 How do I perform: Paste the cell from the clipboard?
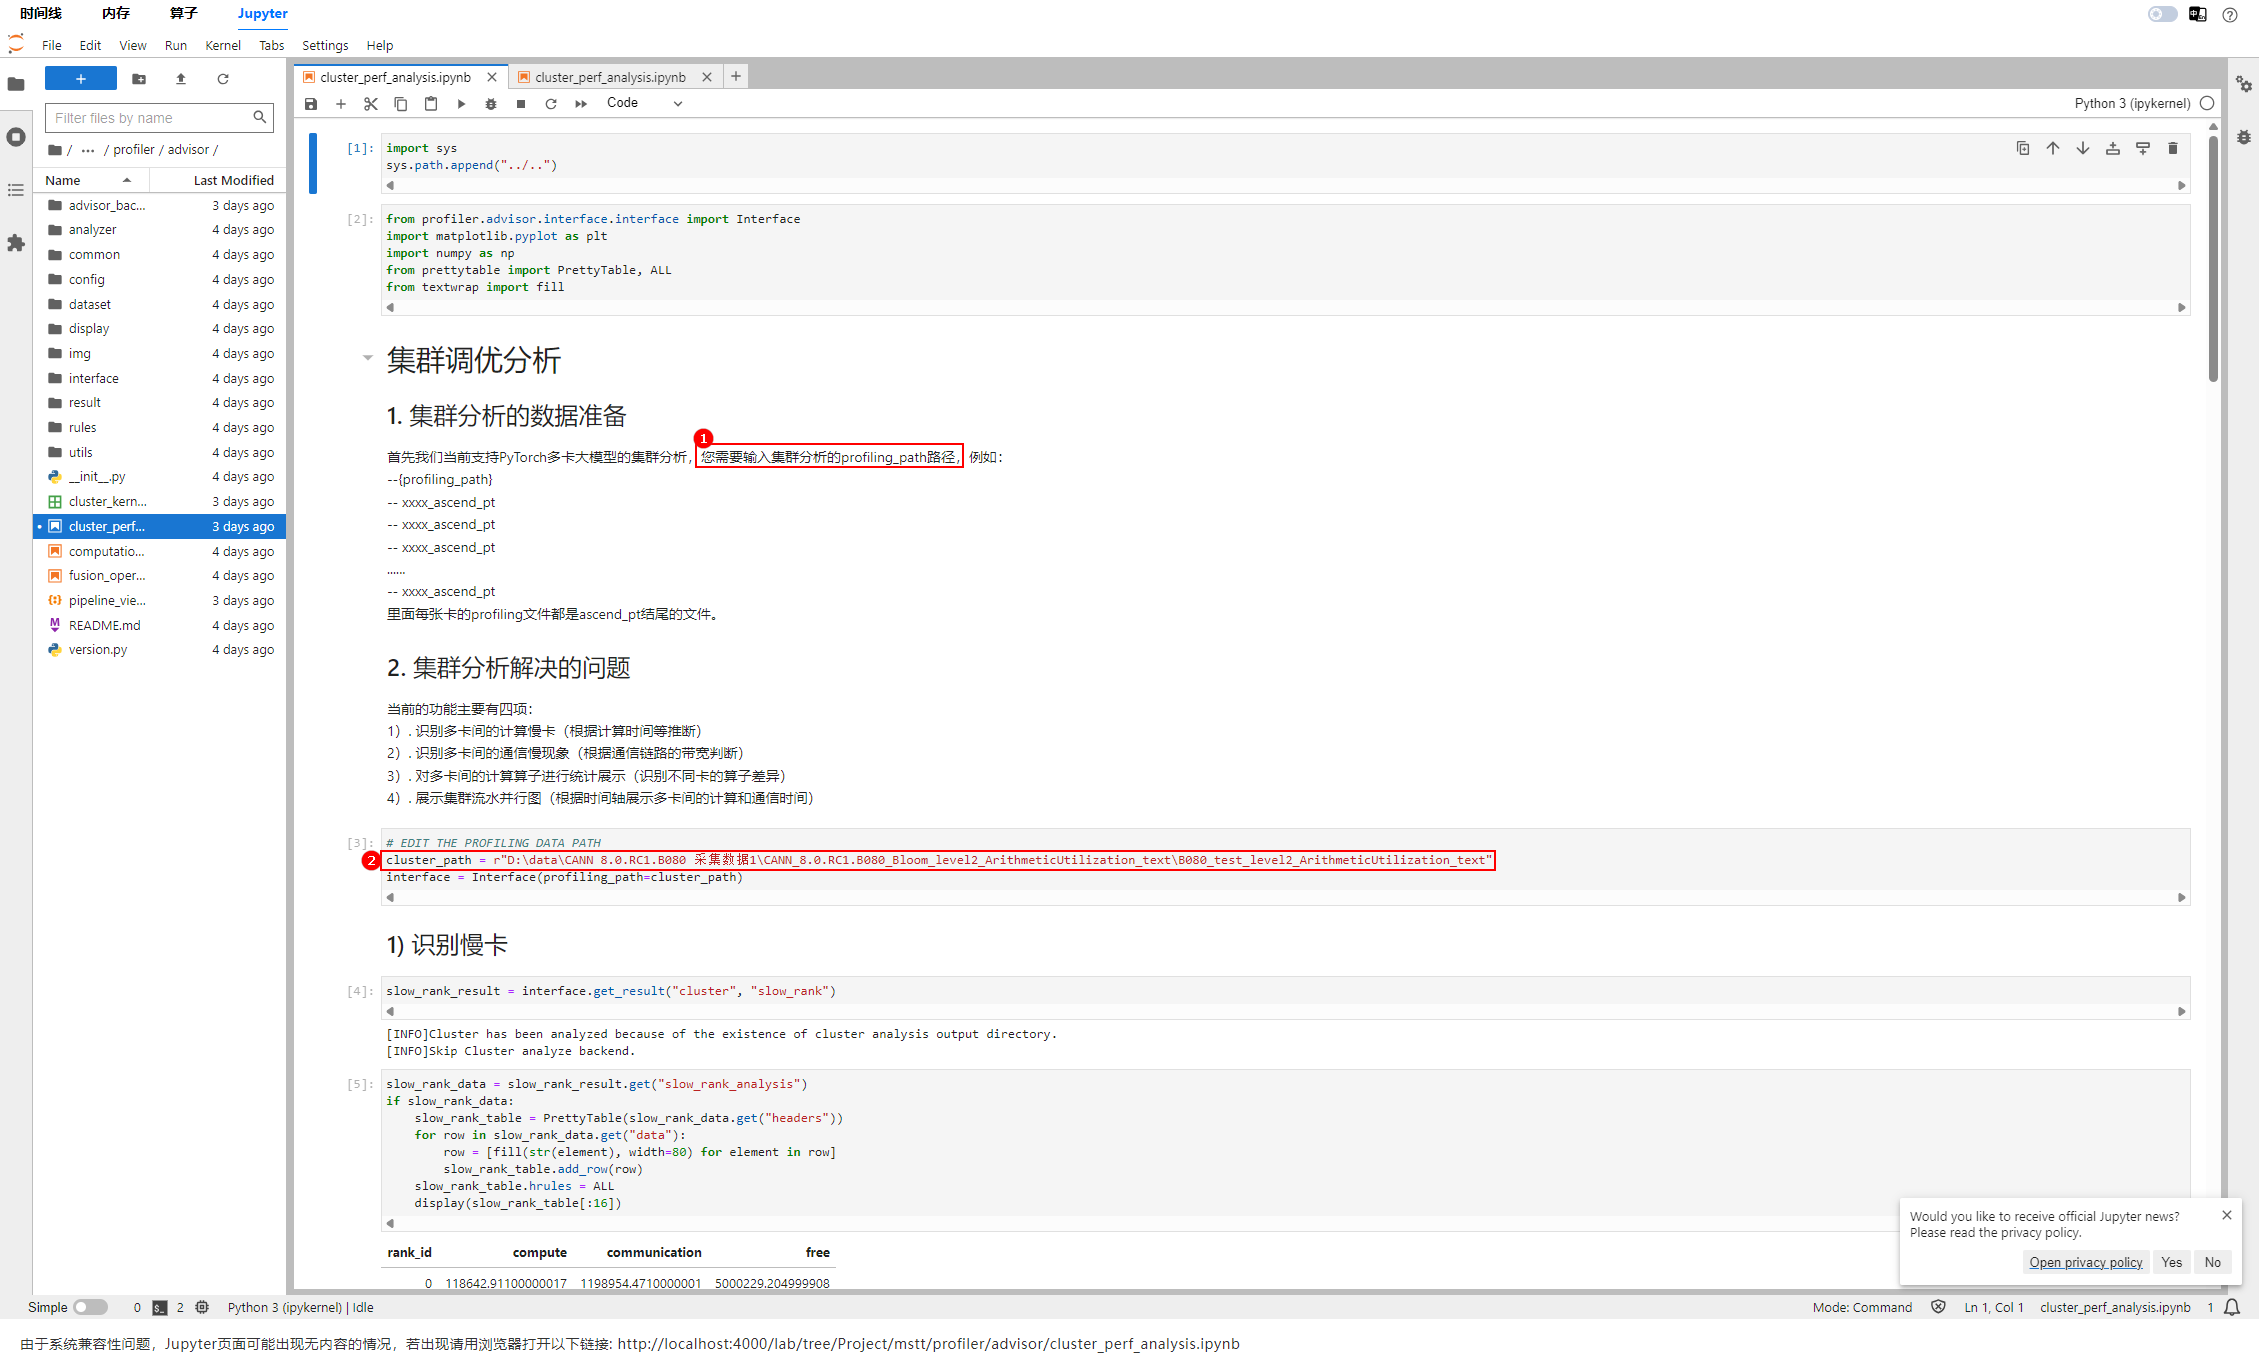pos(431,104)
